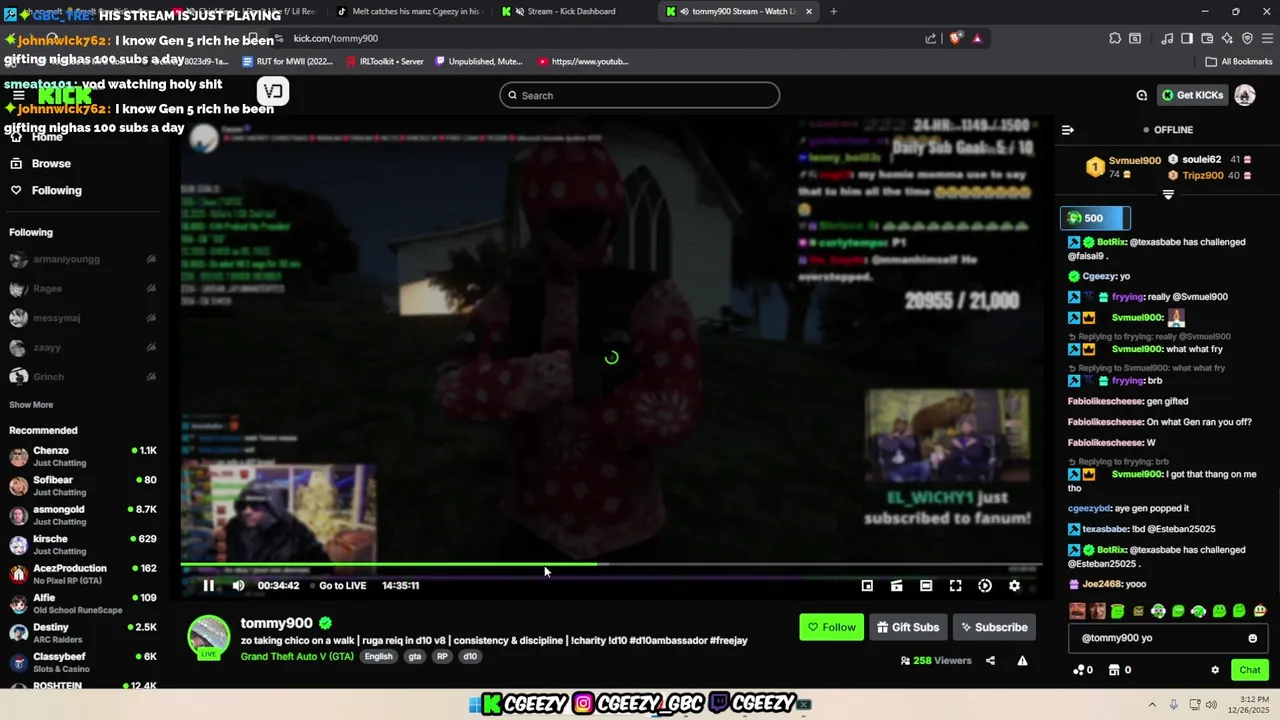Open the emote picker smiley icon

[x=1252, y=638]
